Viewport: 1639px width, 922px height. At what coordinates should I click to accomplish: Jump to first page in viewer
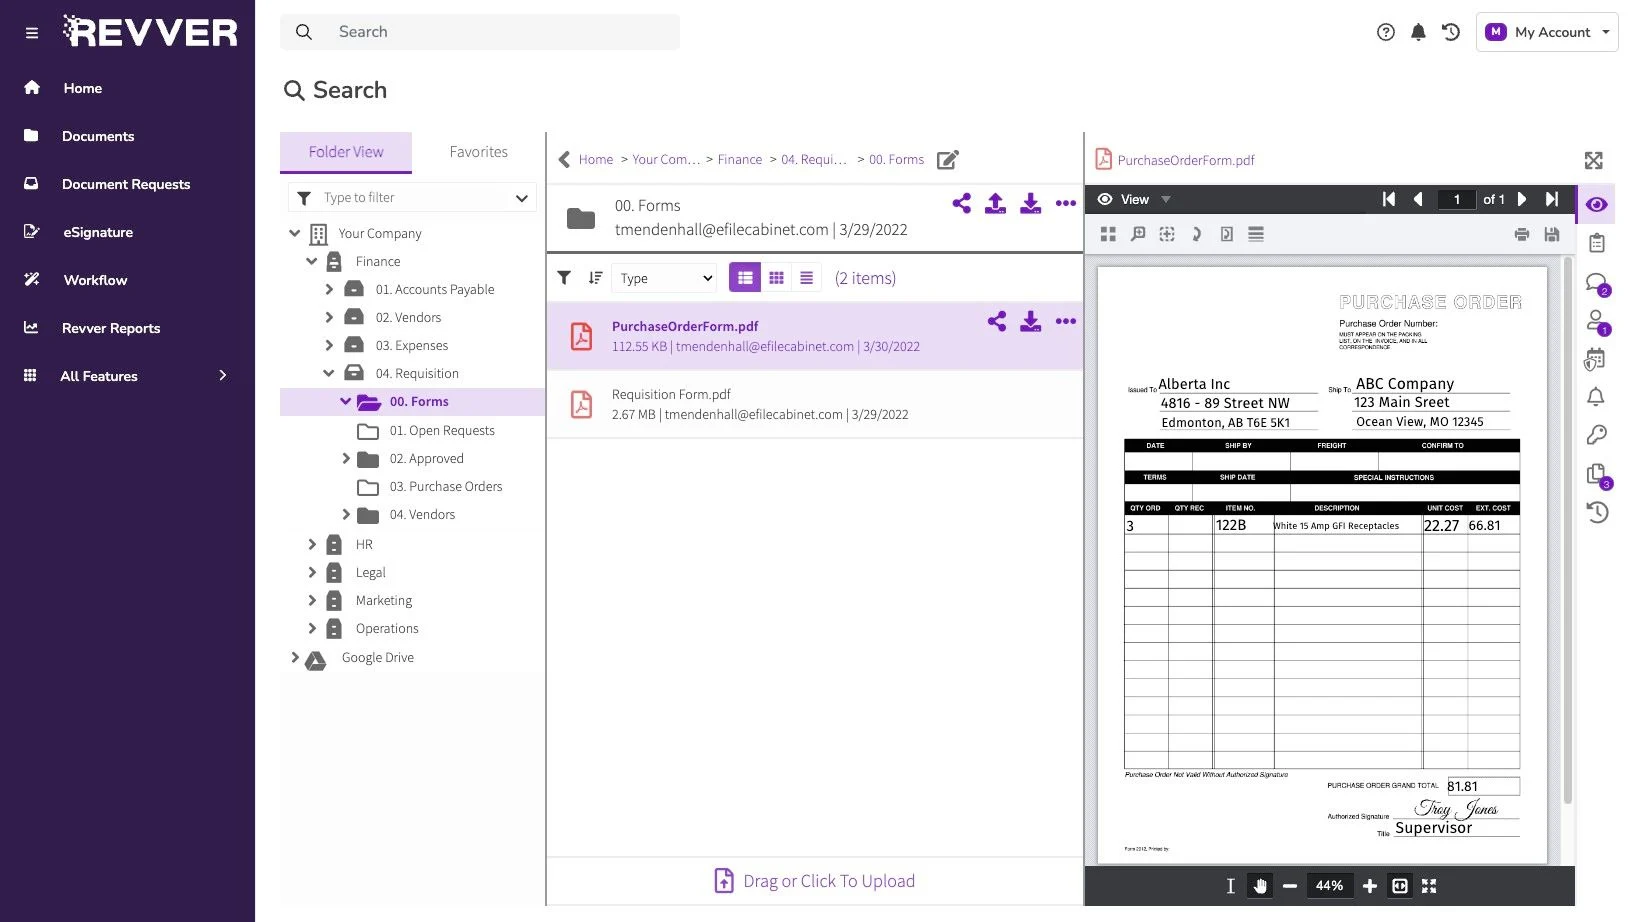click(x=1389, y=199)
